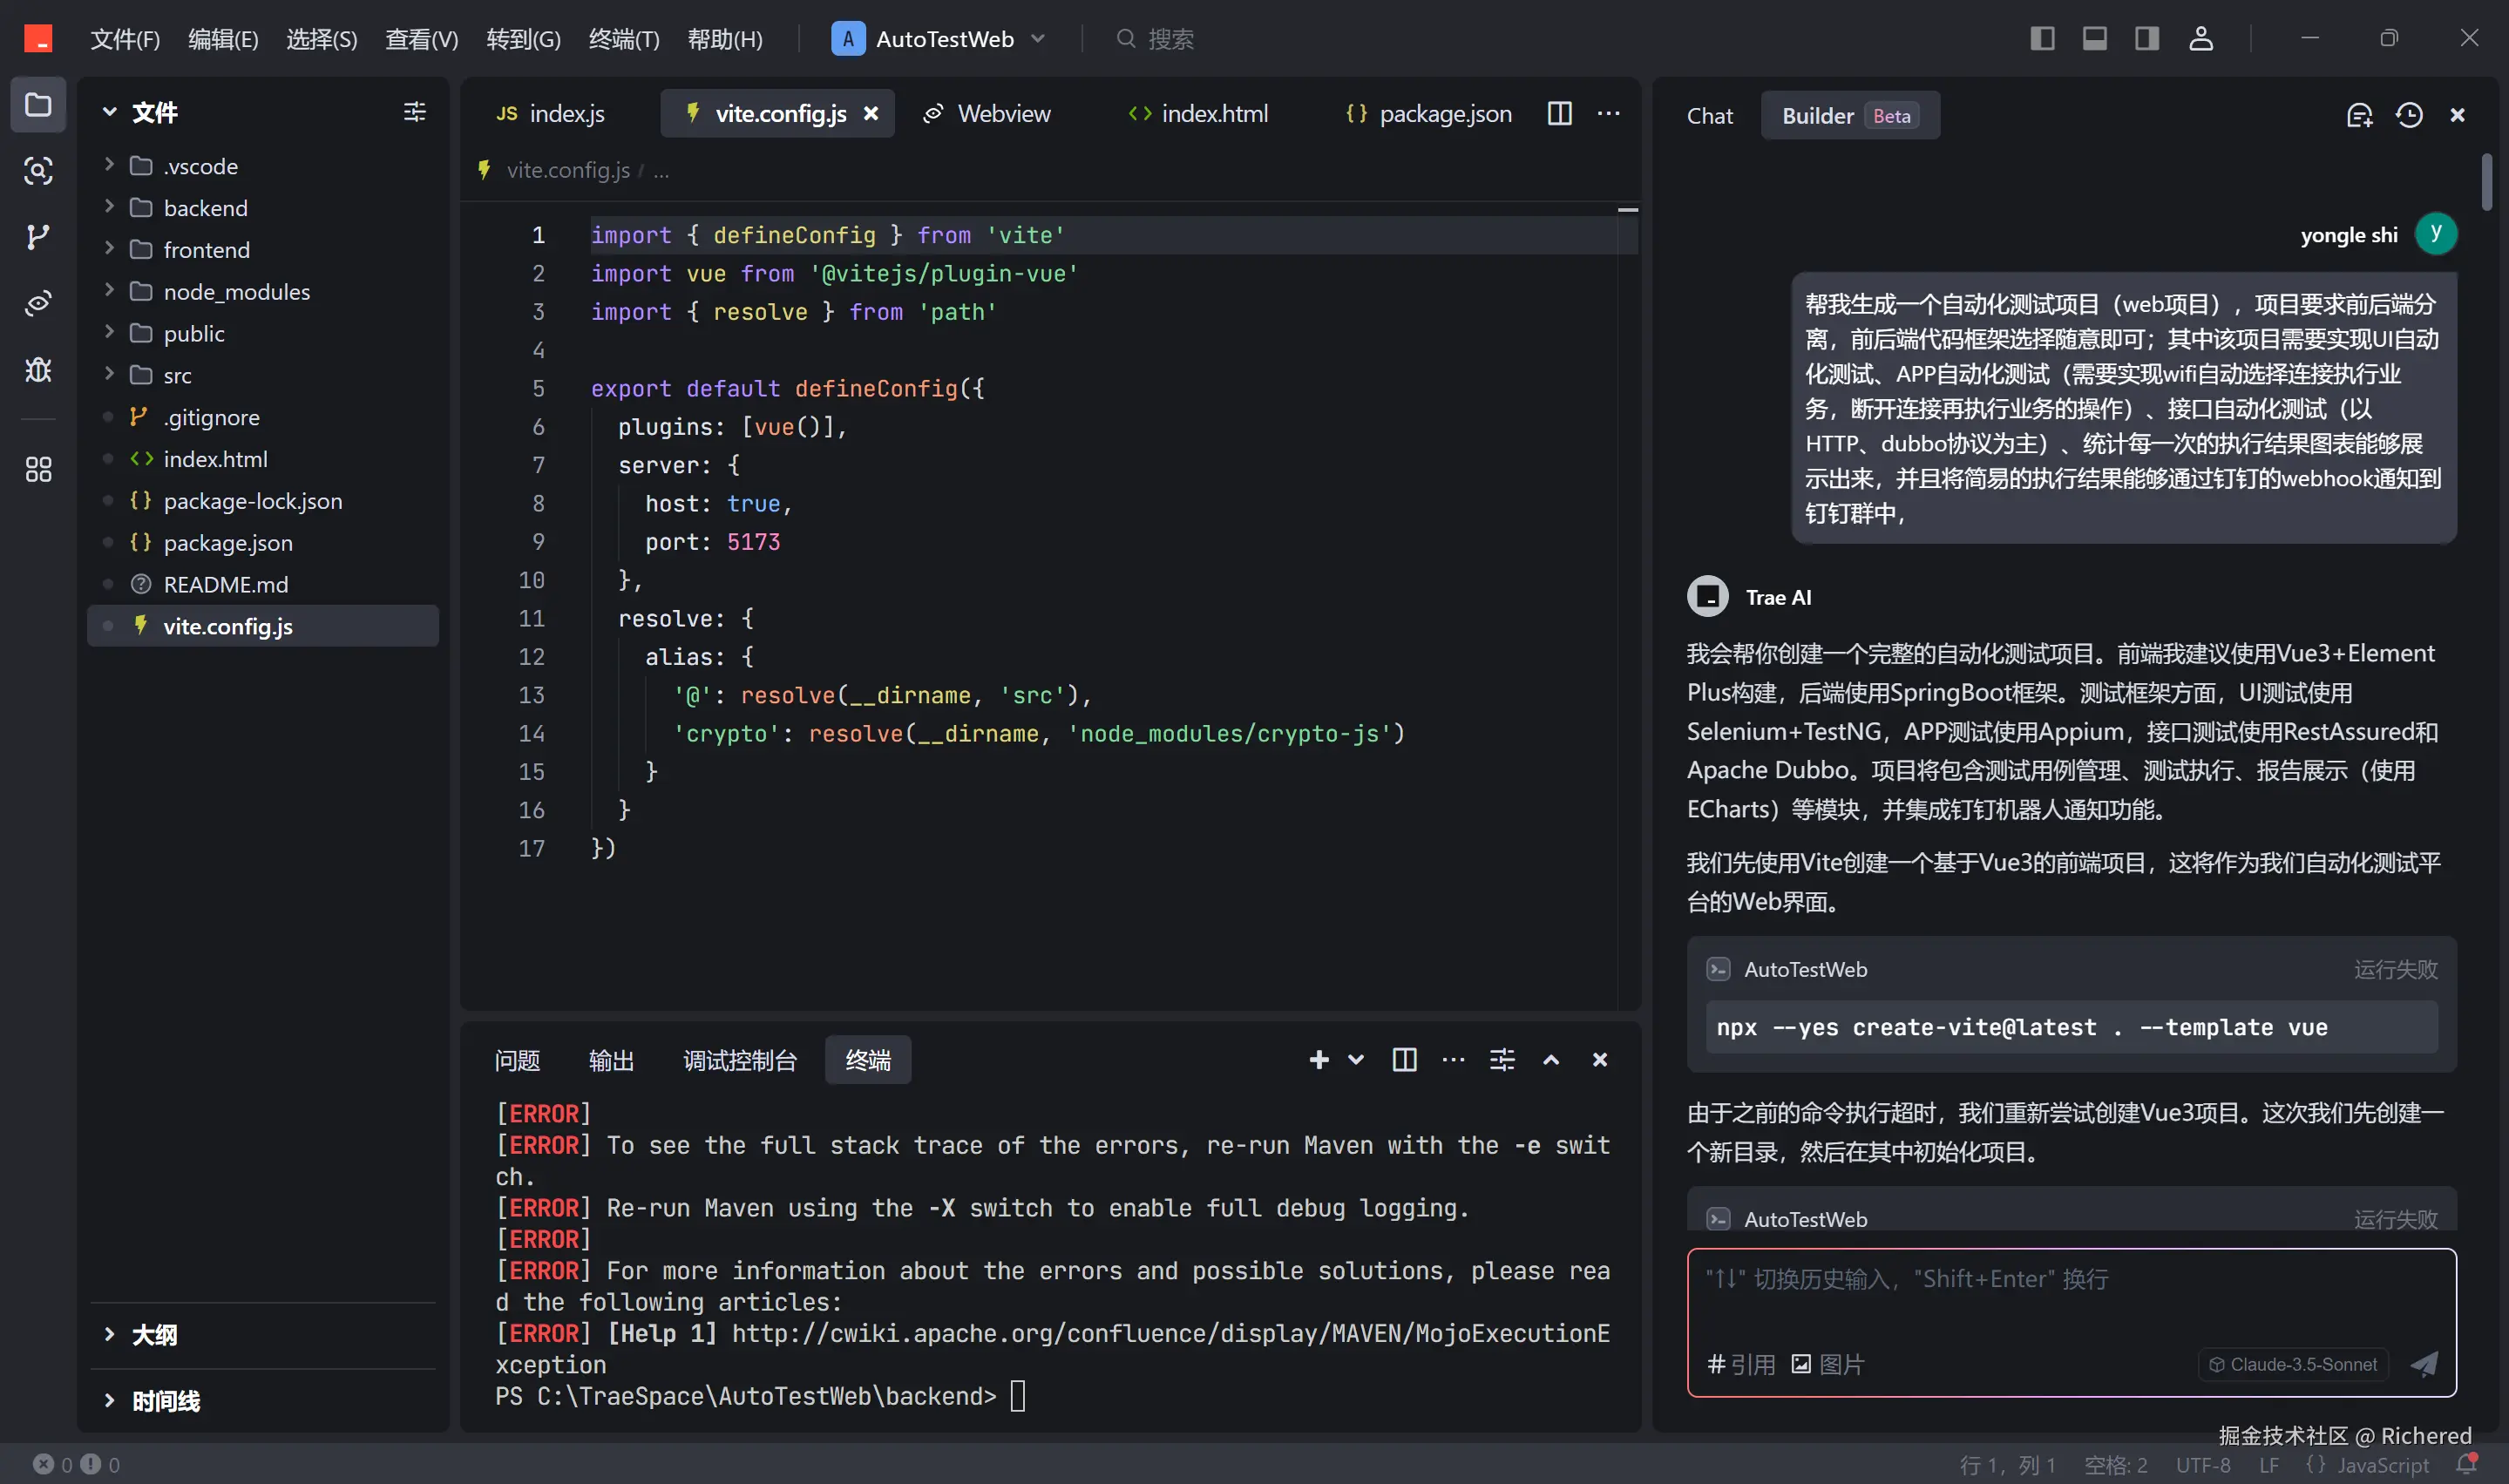Toggle the left primary sidebar layout
The width and height of the screenshot is (2509, 1484).
[x=2042, y=39]
